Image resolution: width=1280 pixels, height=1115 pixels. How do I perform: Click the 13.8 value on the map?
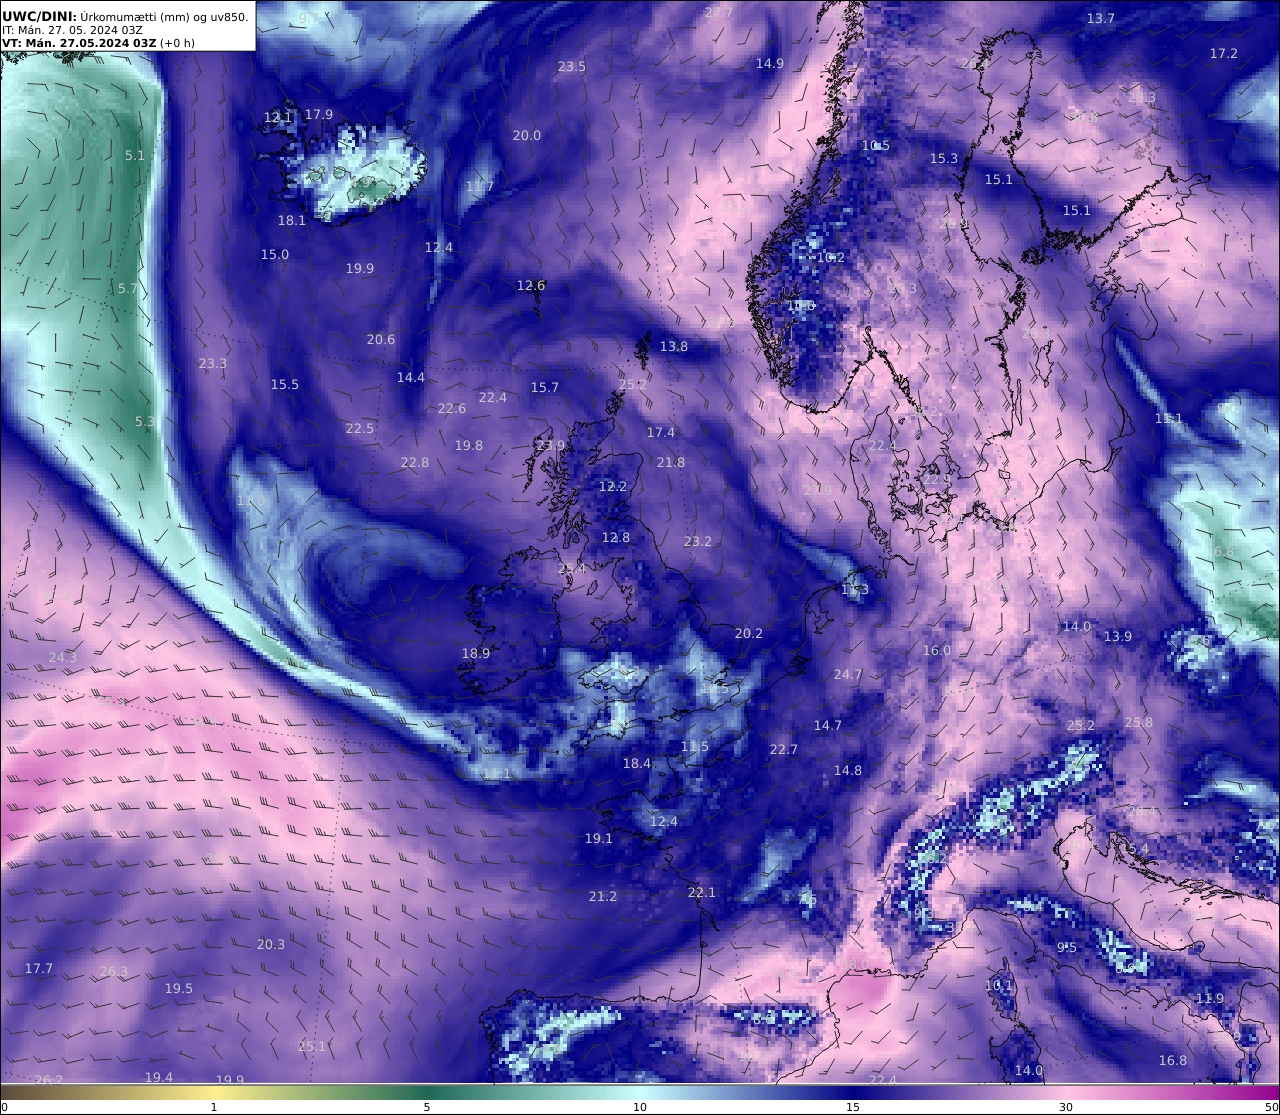pyautogui.click(x=674, y=346)
